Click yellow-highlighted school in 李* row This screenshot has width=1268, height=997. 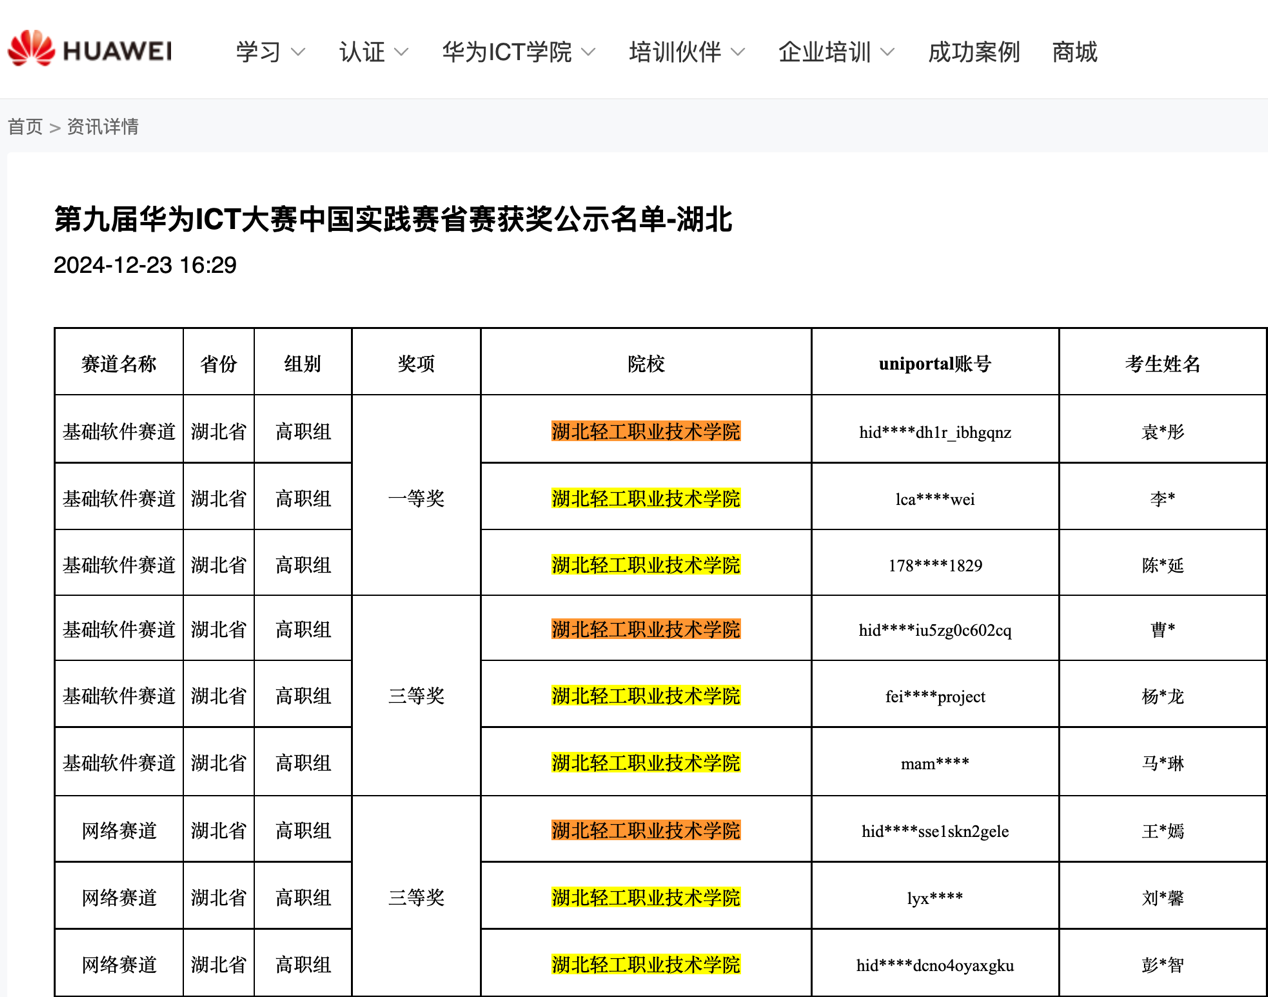645,499
